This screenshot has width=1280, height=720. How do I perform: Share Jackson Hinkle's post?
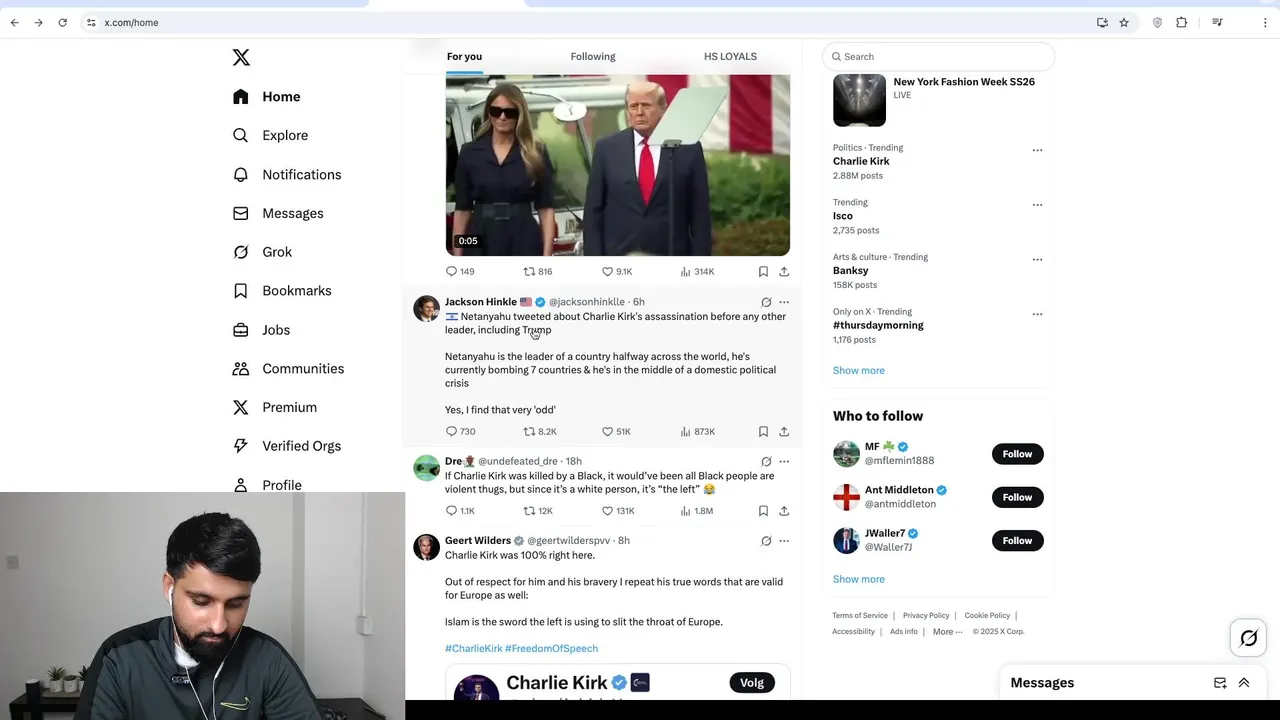[784, 431]
